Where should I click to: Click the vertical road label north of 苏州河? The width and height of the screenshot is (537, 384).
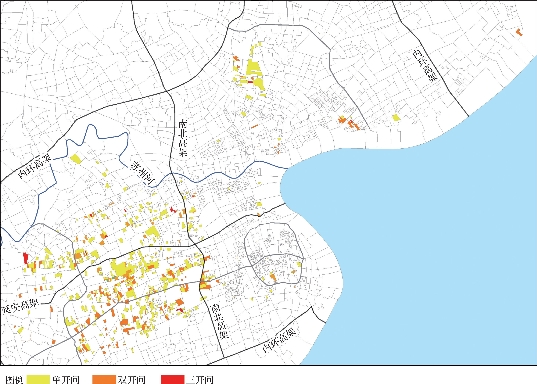pos(184,138)
